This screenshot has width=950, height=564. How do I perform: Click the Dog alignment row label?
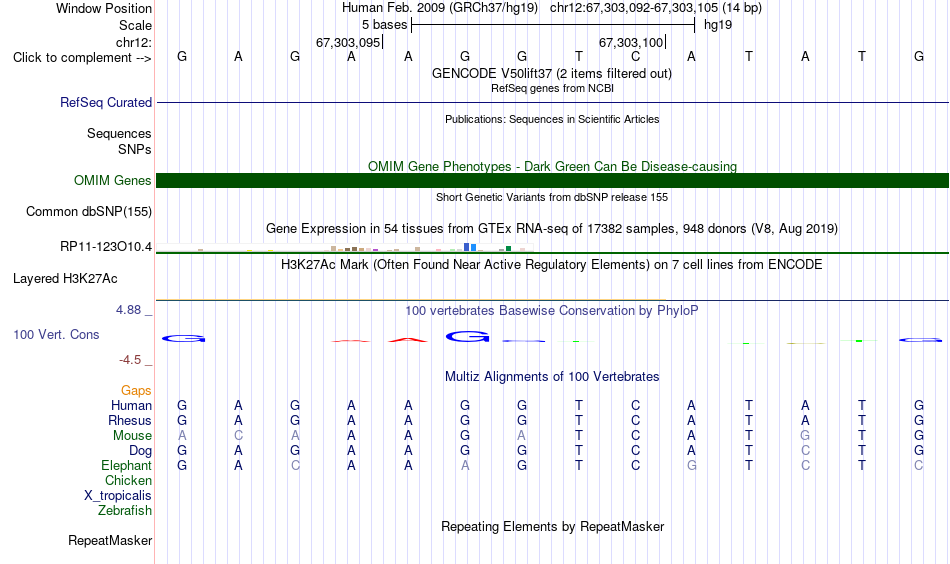[140, 451]
